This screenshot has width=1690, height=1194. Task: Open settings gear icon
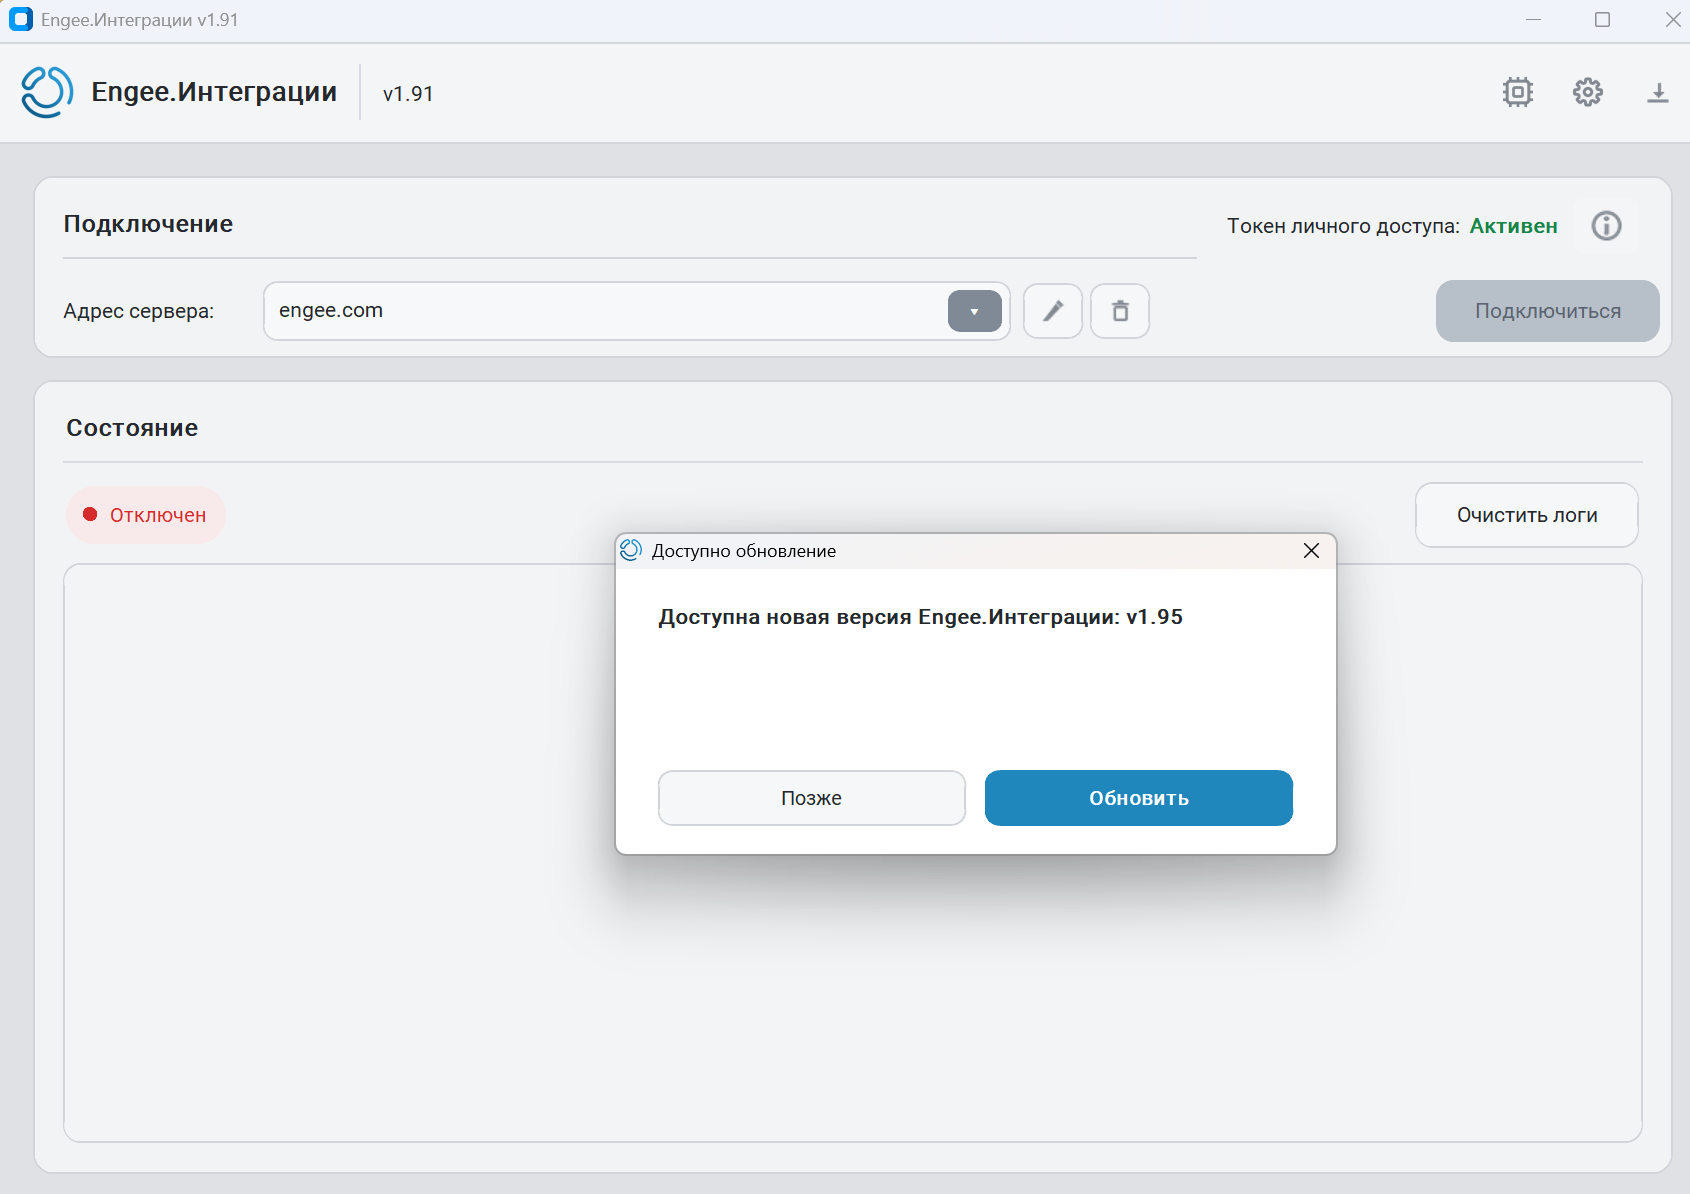tap(1588, 92)
